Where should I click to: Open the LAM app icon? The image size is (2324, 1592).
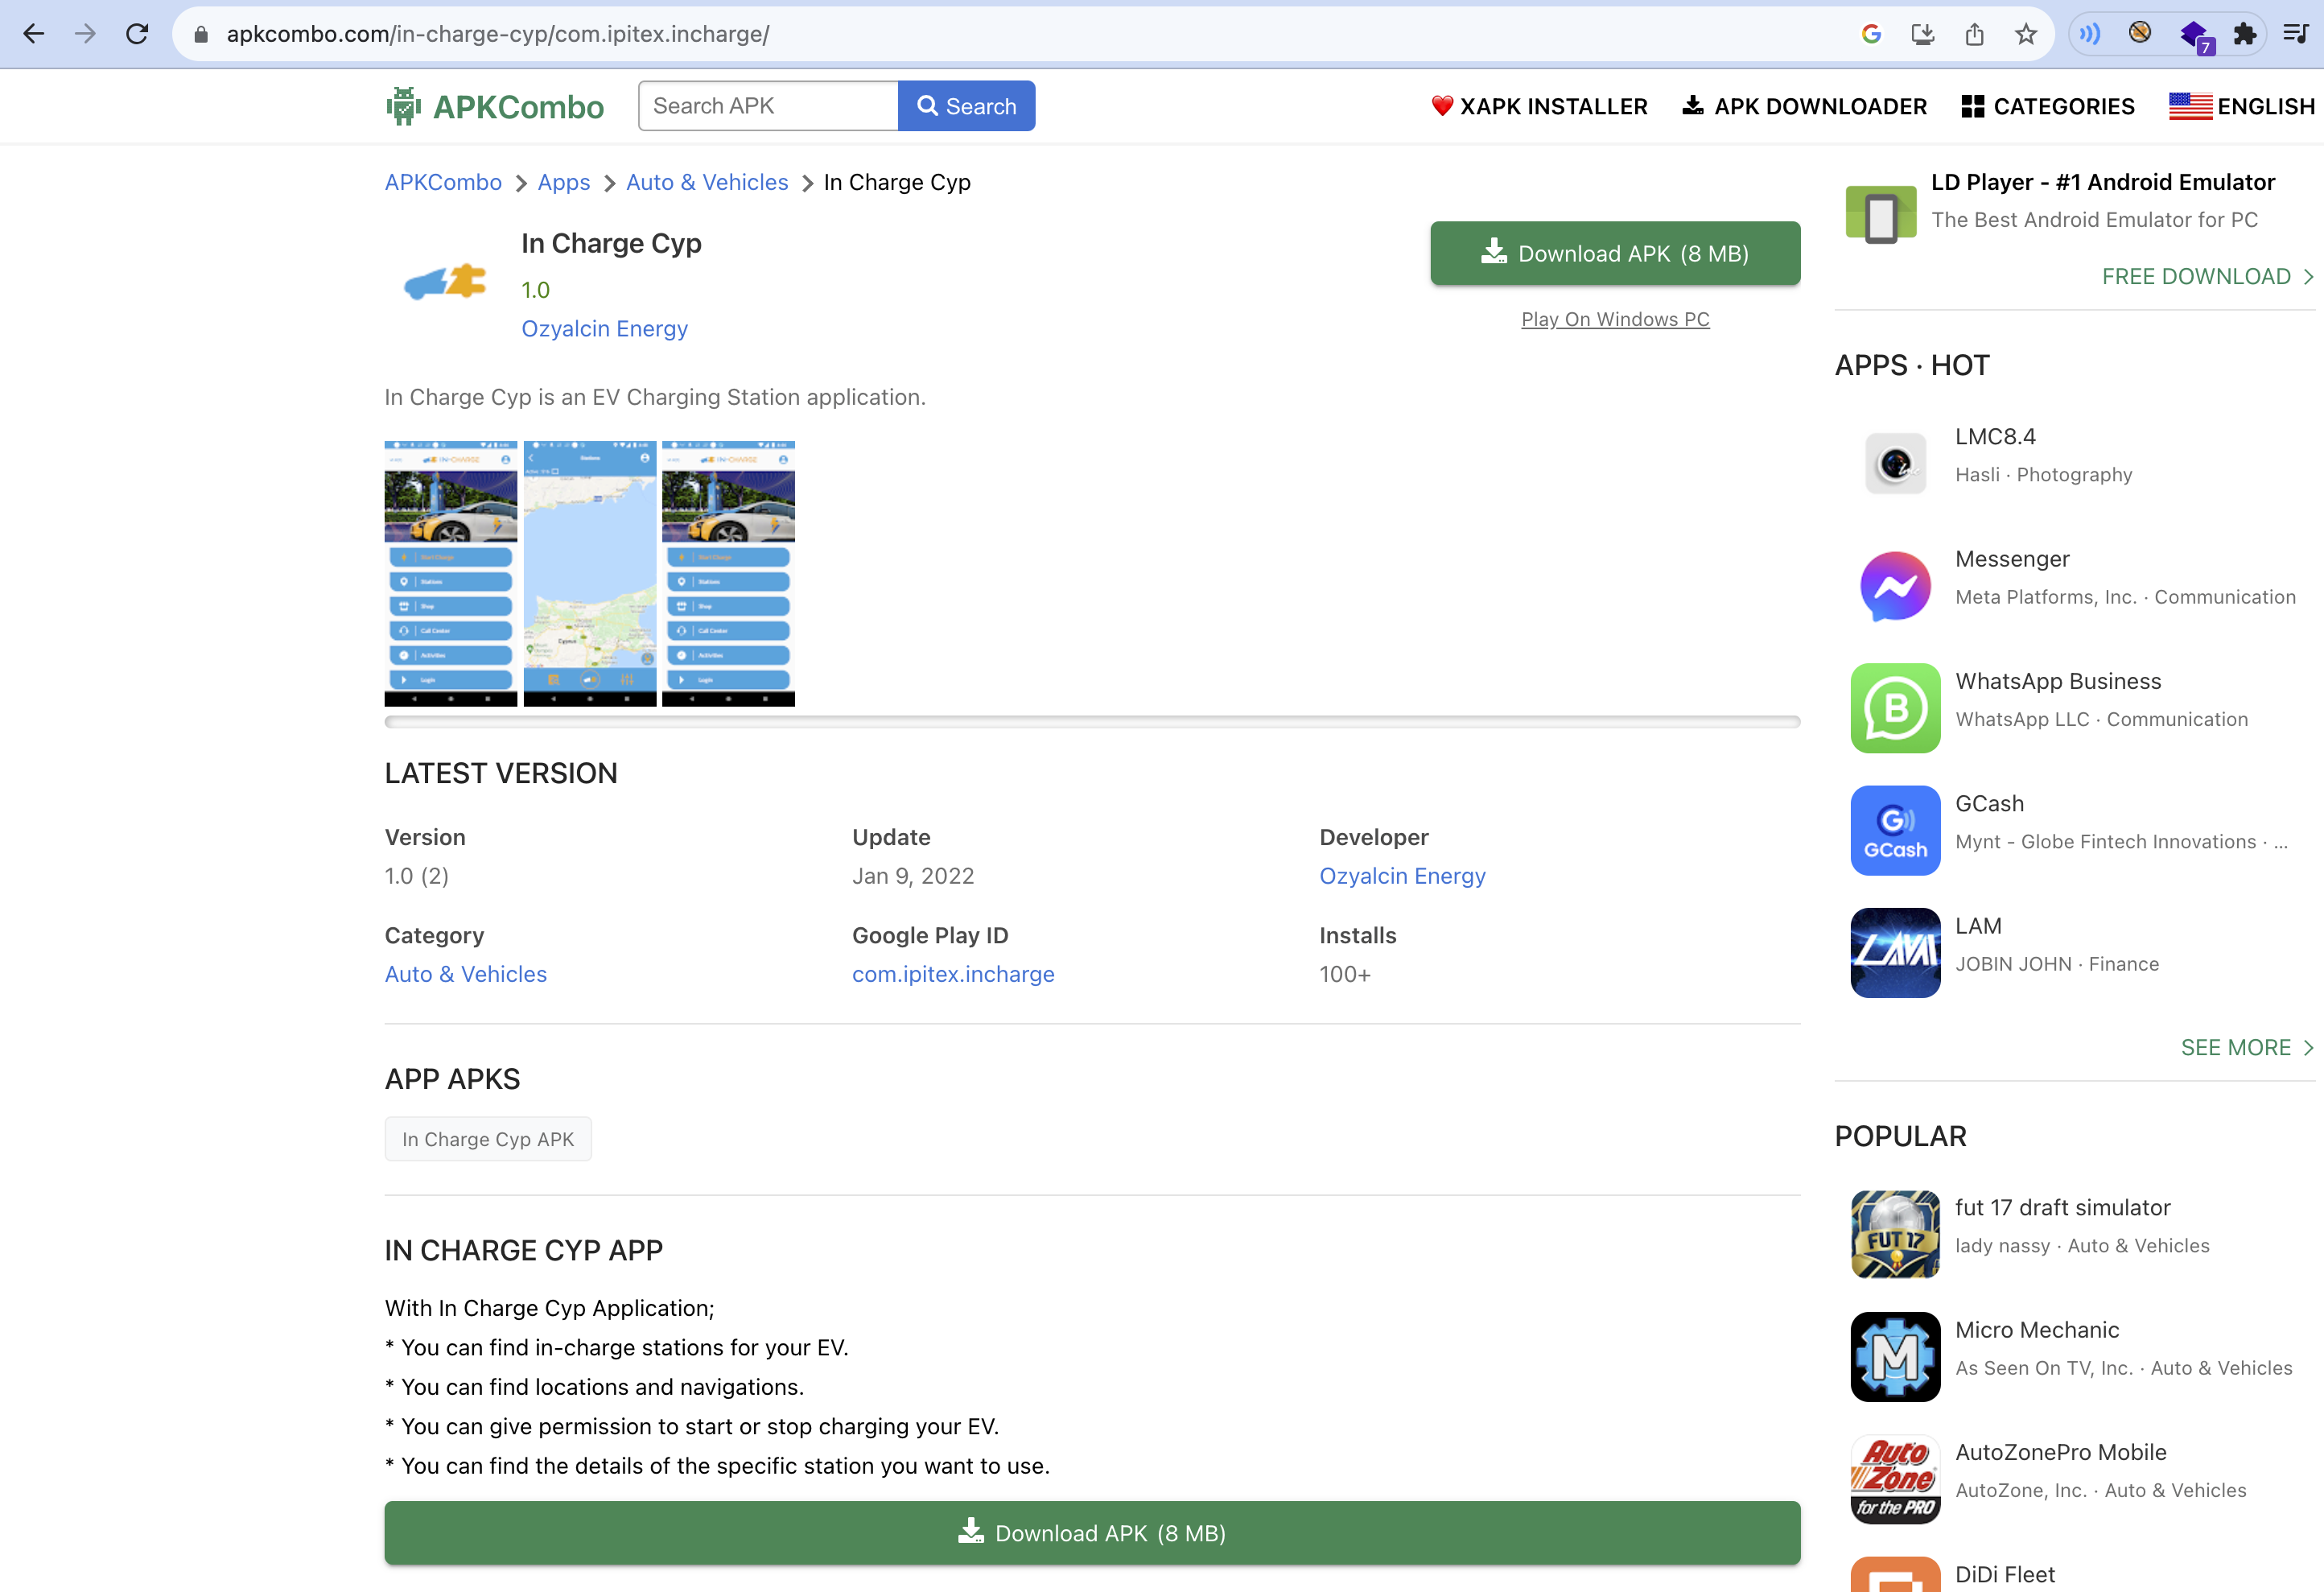coord(1895,953)
